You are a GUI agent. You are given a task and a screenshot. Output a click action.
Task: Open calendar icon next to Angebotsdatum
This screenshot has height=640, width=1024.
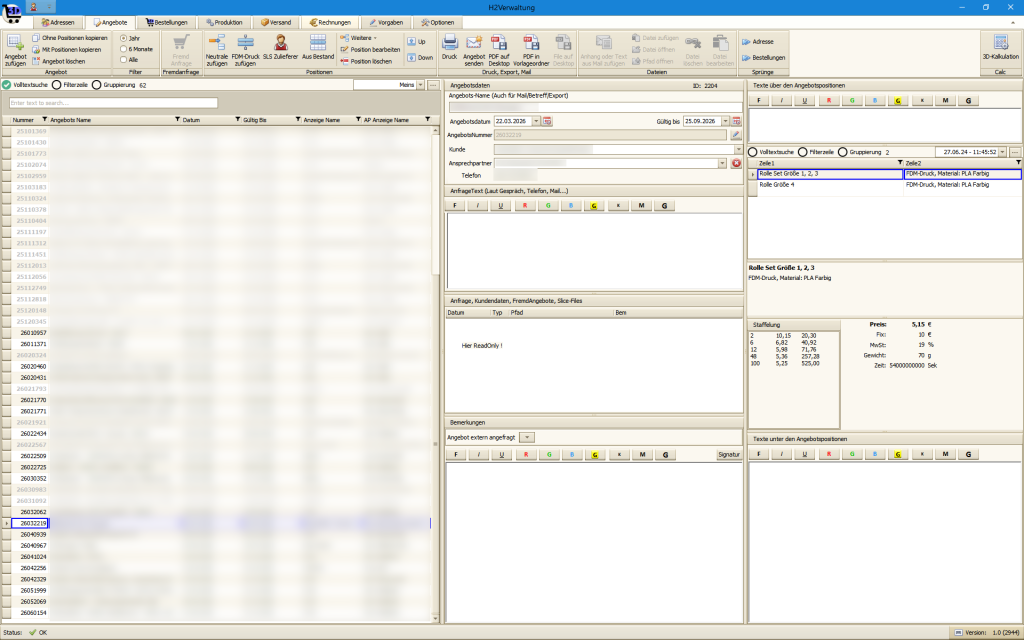point(547,121)
